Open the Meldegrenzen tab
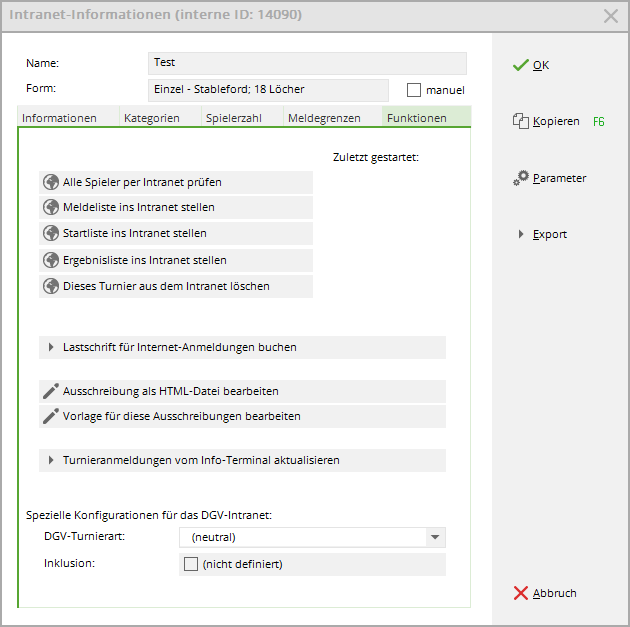The width and height of the screenshot is (630, 627). point(324,118)
